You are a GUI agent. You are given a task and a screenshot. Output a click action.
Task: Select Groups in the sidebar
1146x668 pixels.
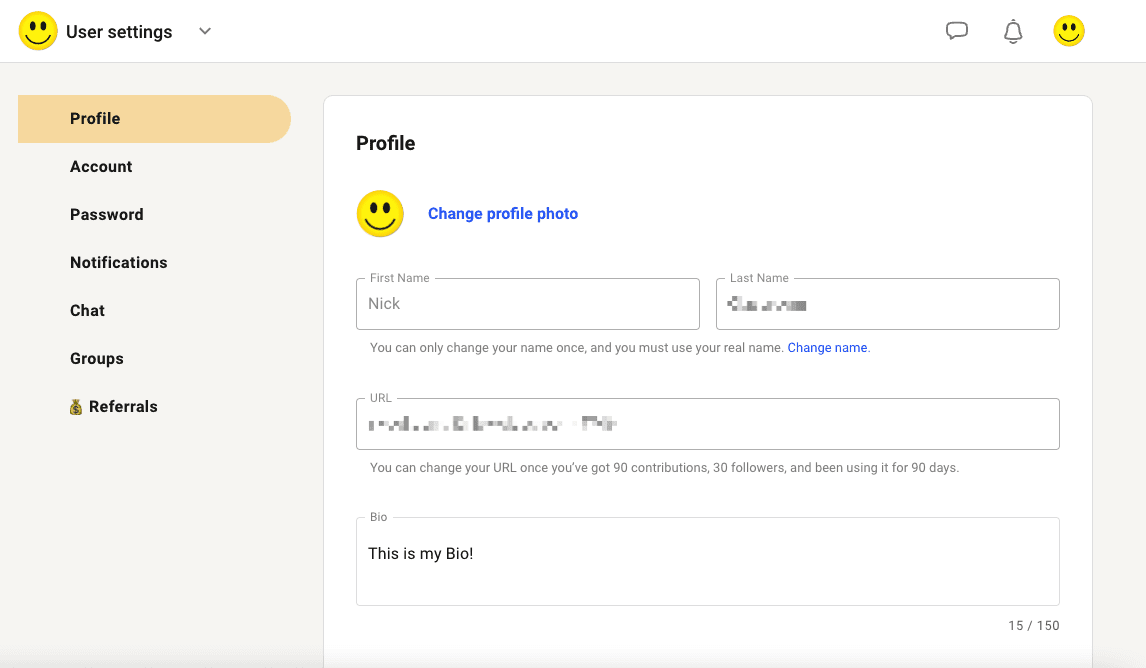(x=97, y=359)
